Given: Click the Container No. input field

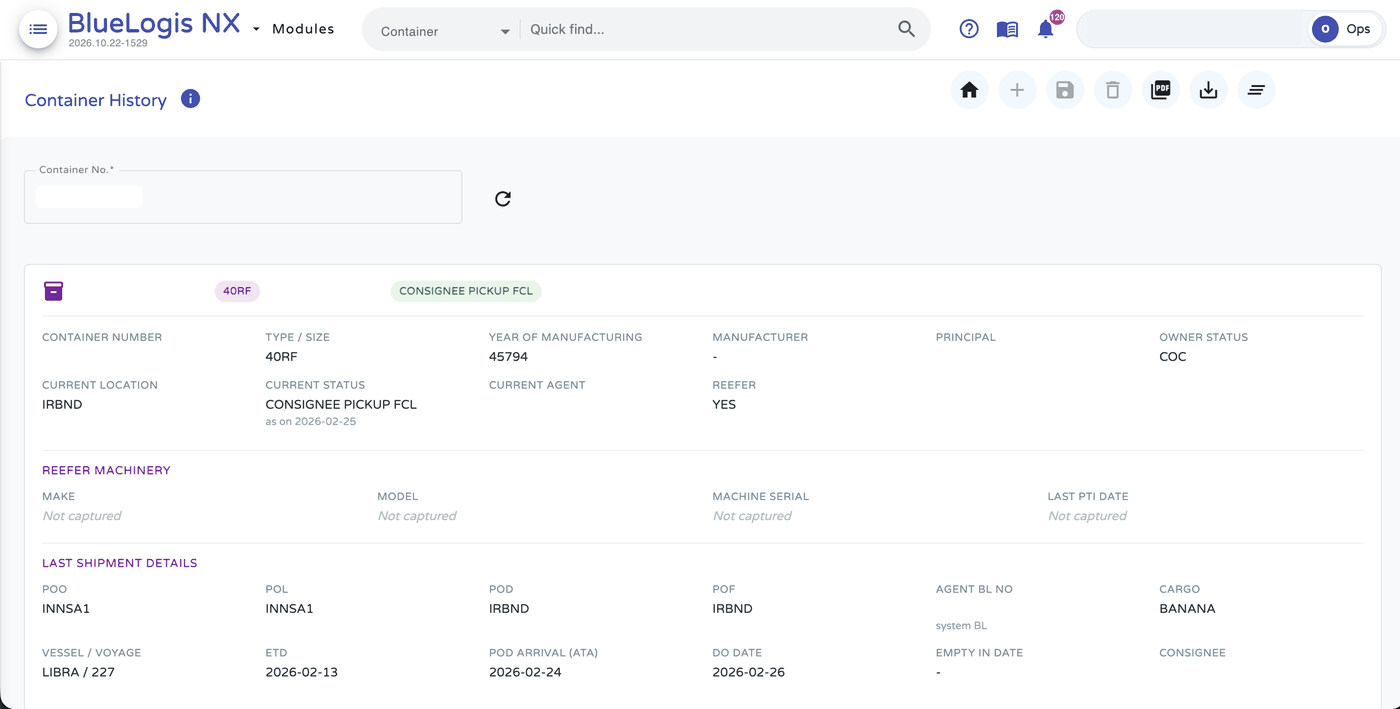Looking at the screenshot, I should [x=243, y=197].
